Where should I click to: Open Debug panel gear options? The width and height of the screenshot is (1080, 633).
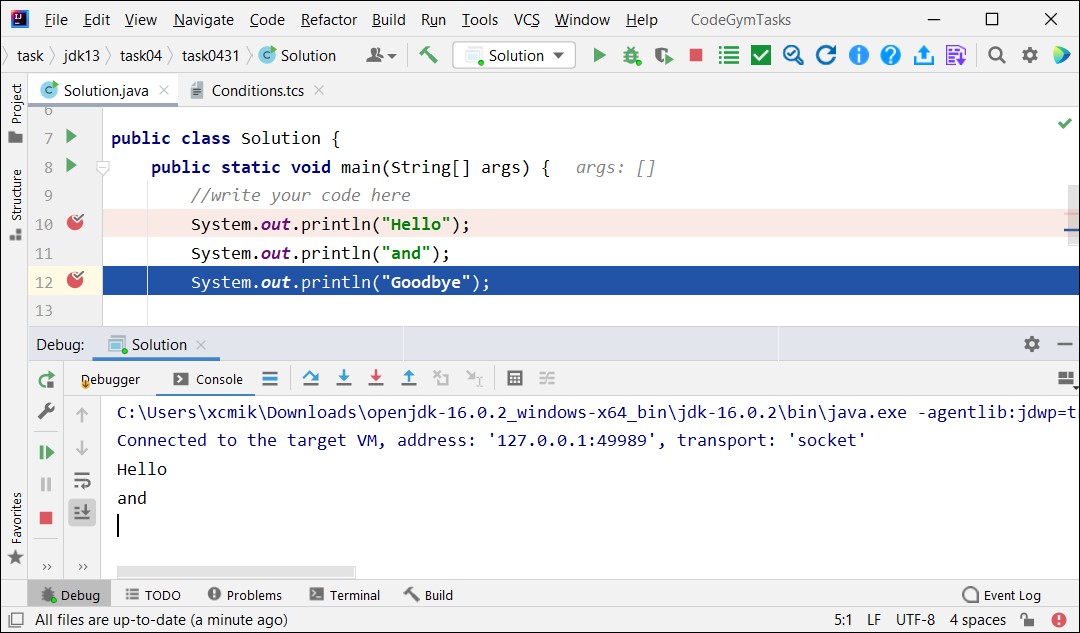(1031, 344)
